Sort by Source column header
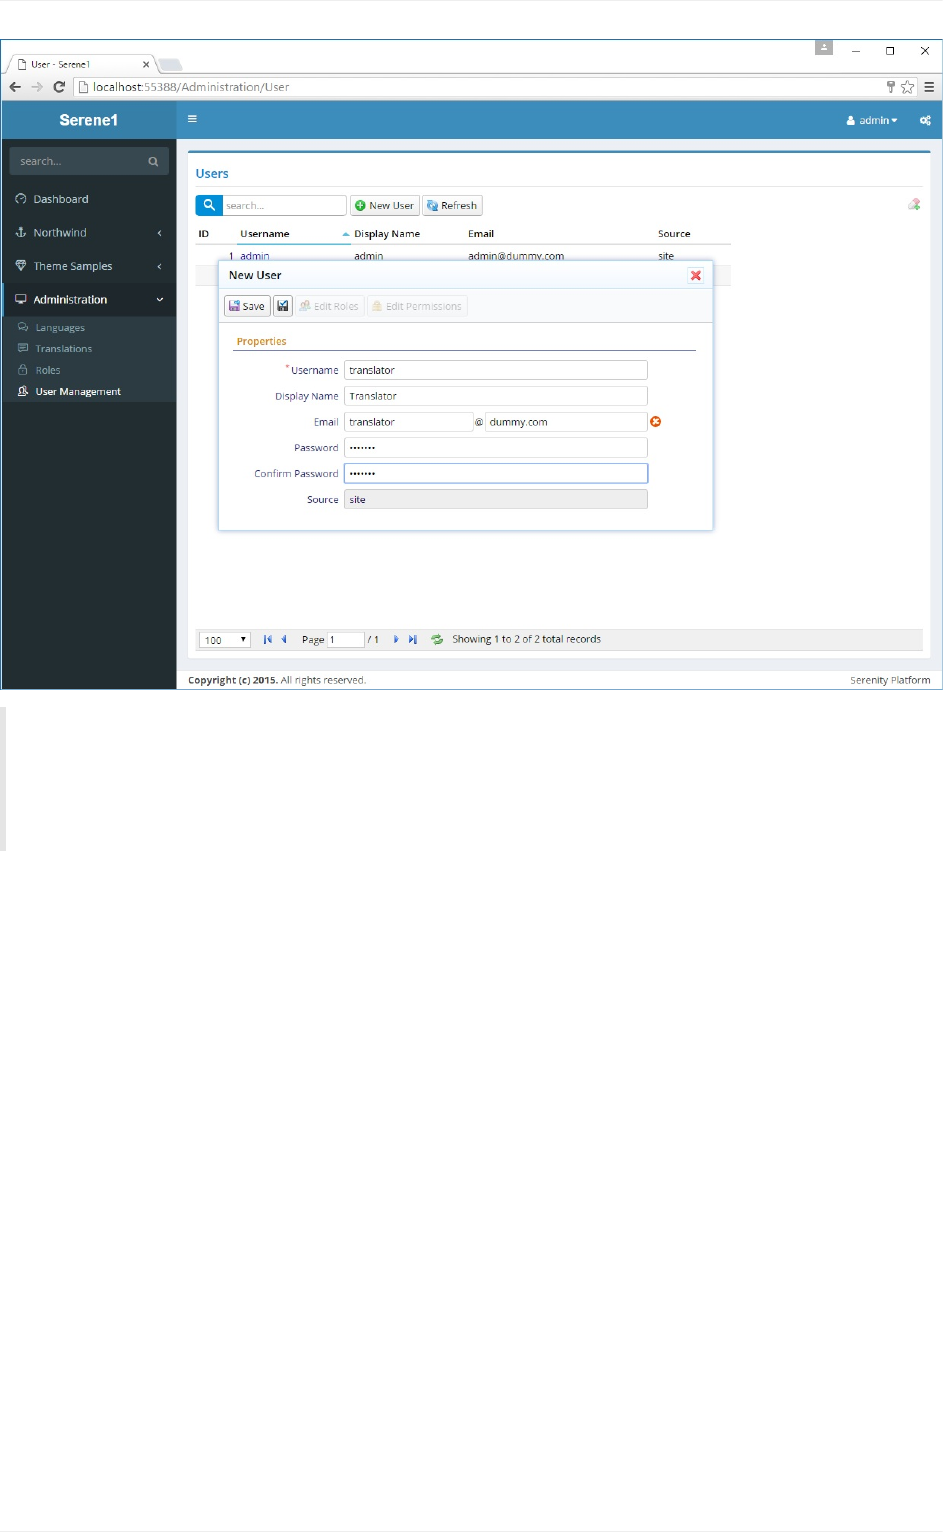 pyautogui.click(x=674, y=234)
